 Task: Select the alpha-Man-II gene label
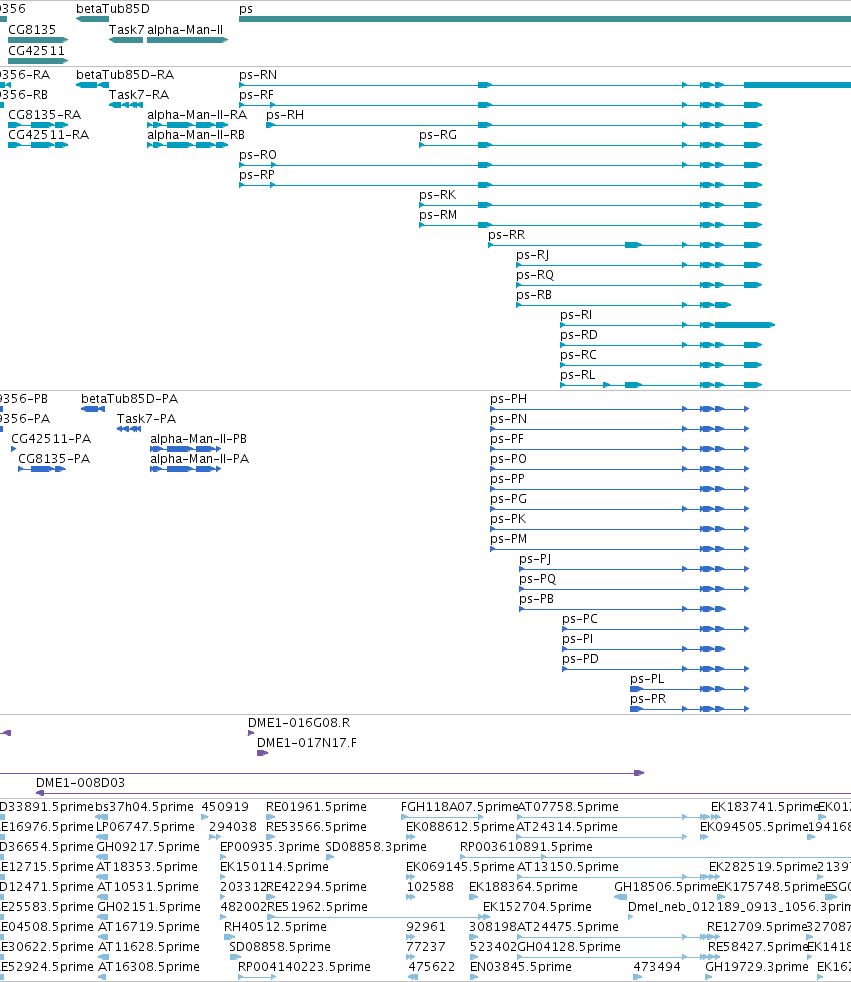point(185,29)
